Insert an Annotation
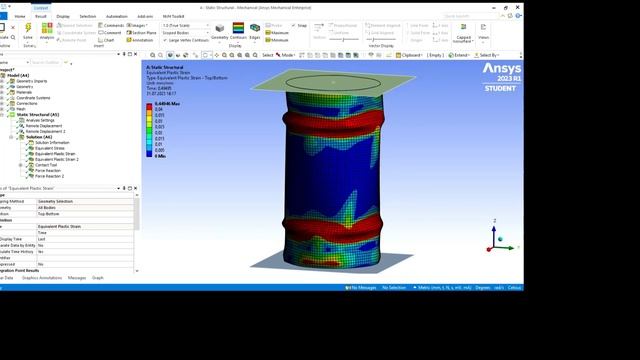Viewport: 640px width, 360px height. coord(140,40)
